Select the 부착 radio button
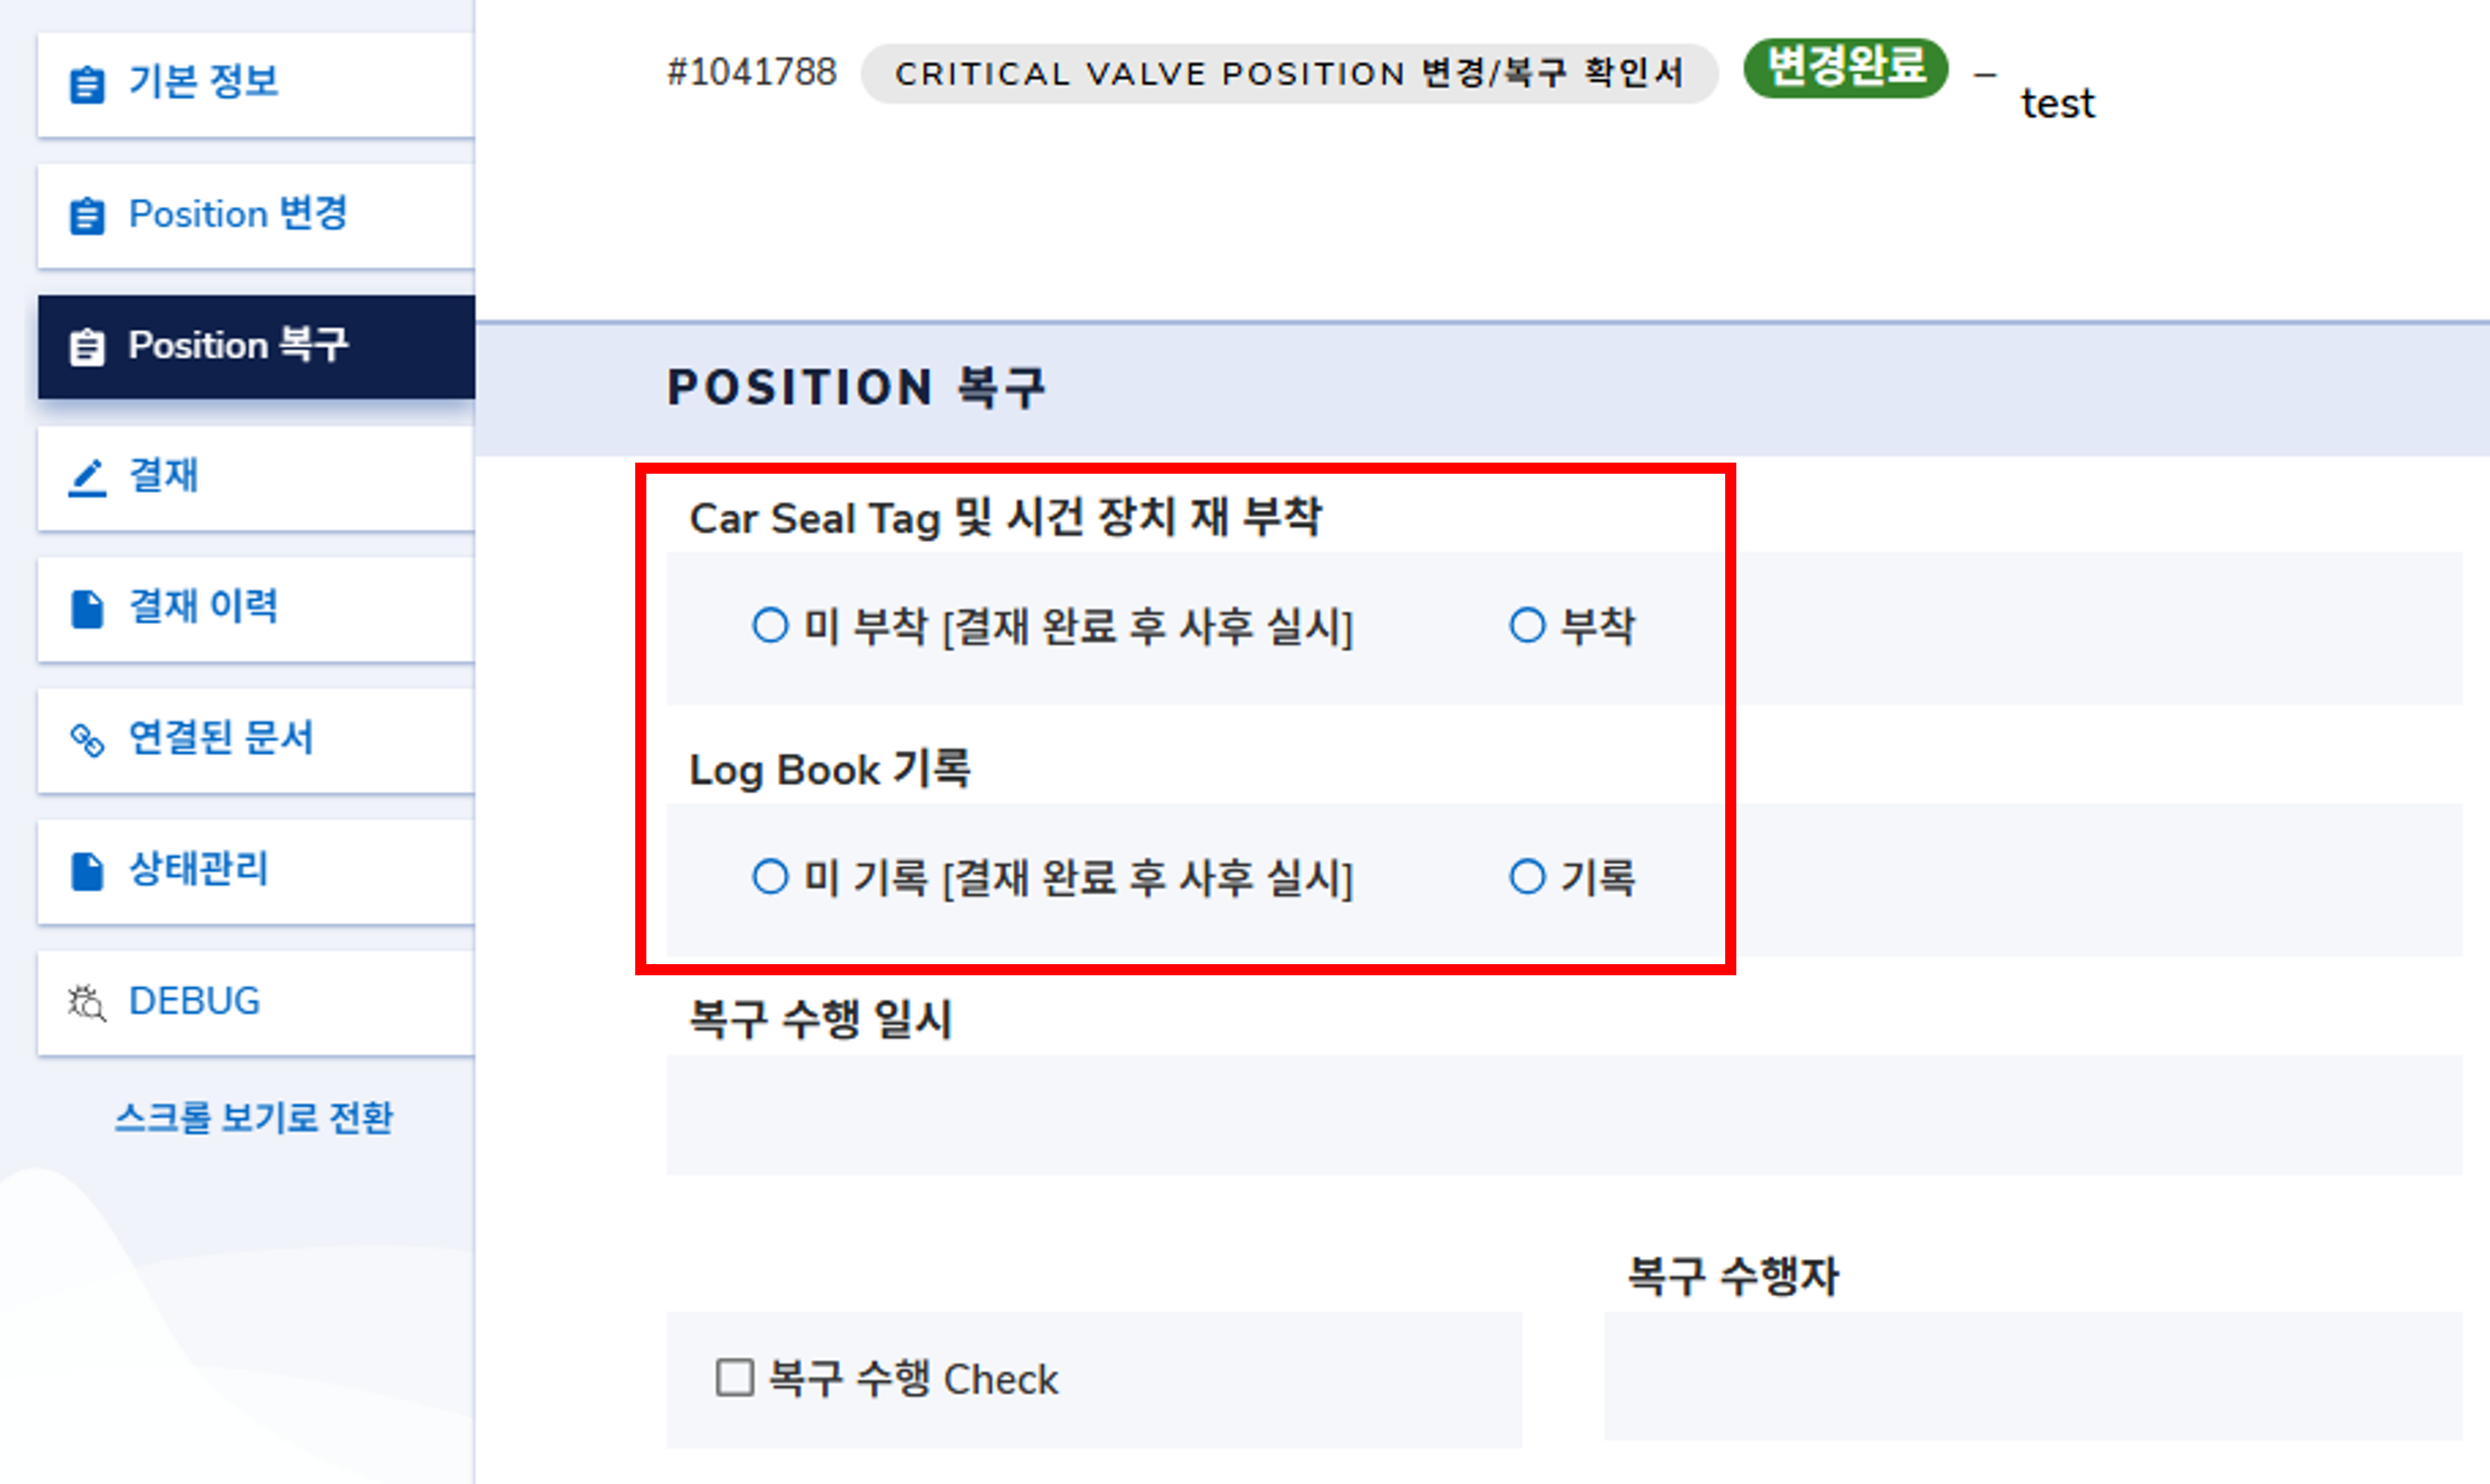 [1527, 626]
